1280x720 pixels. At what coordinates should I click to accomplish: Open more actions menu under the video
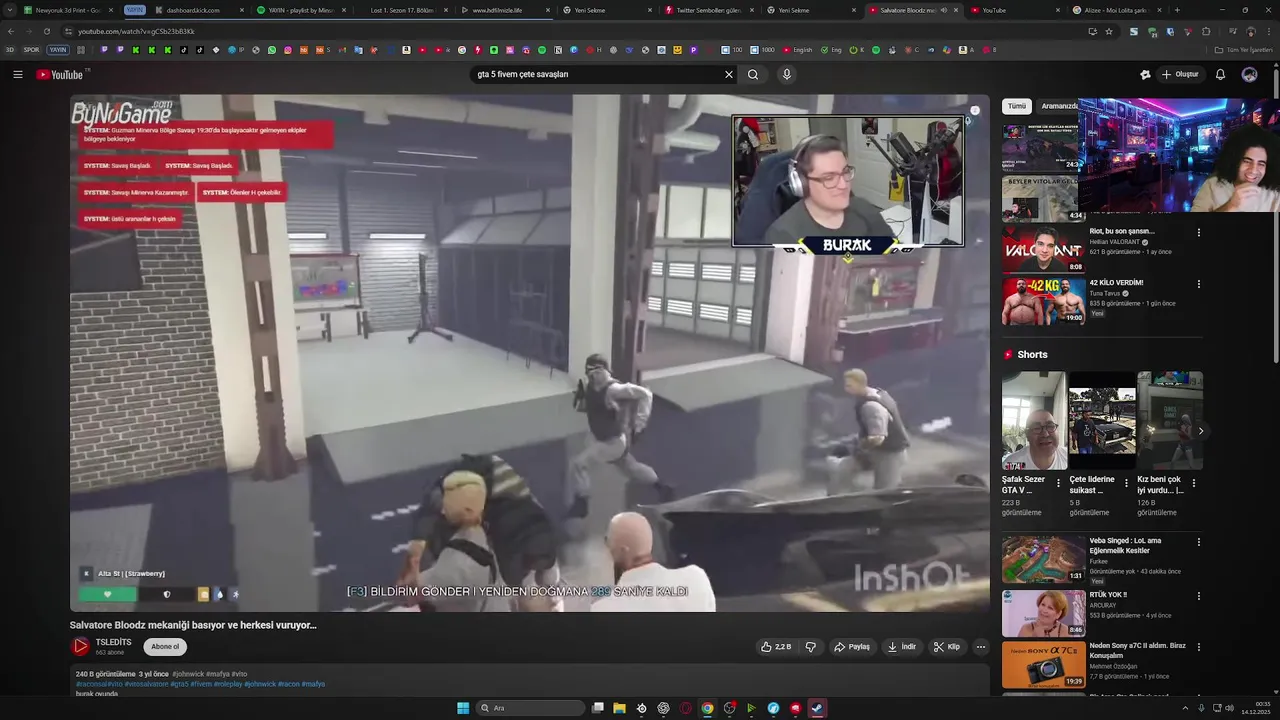point(981,647)
